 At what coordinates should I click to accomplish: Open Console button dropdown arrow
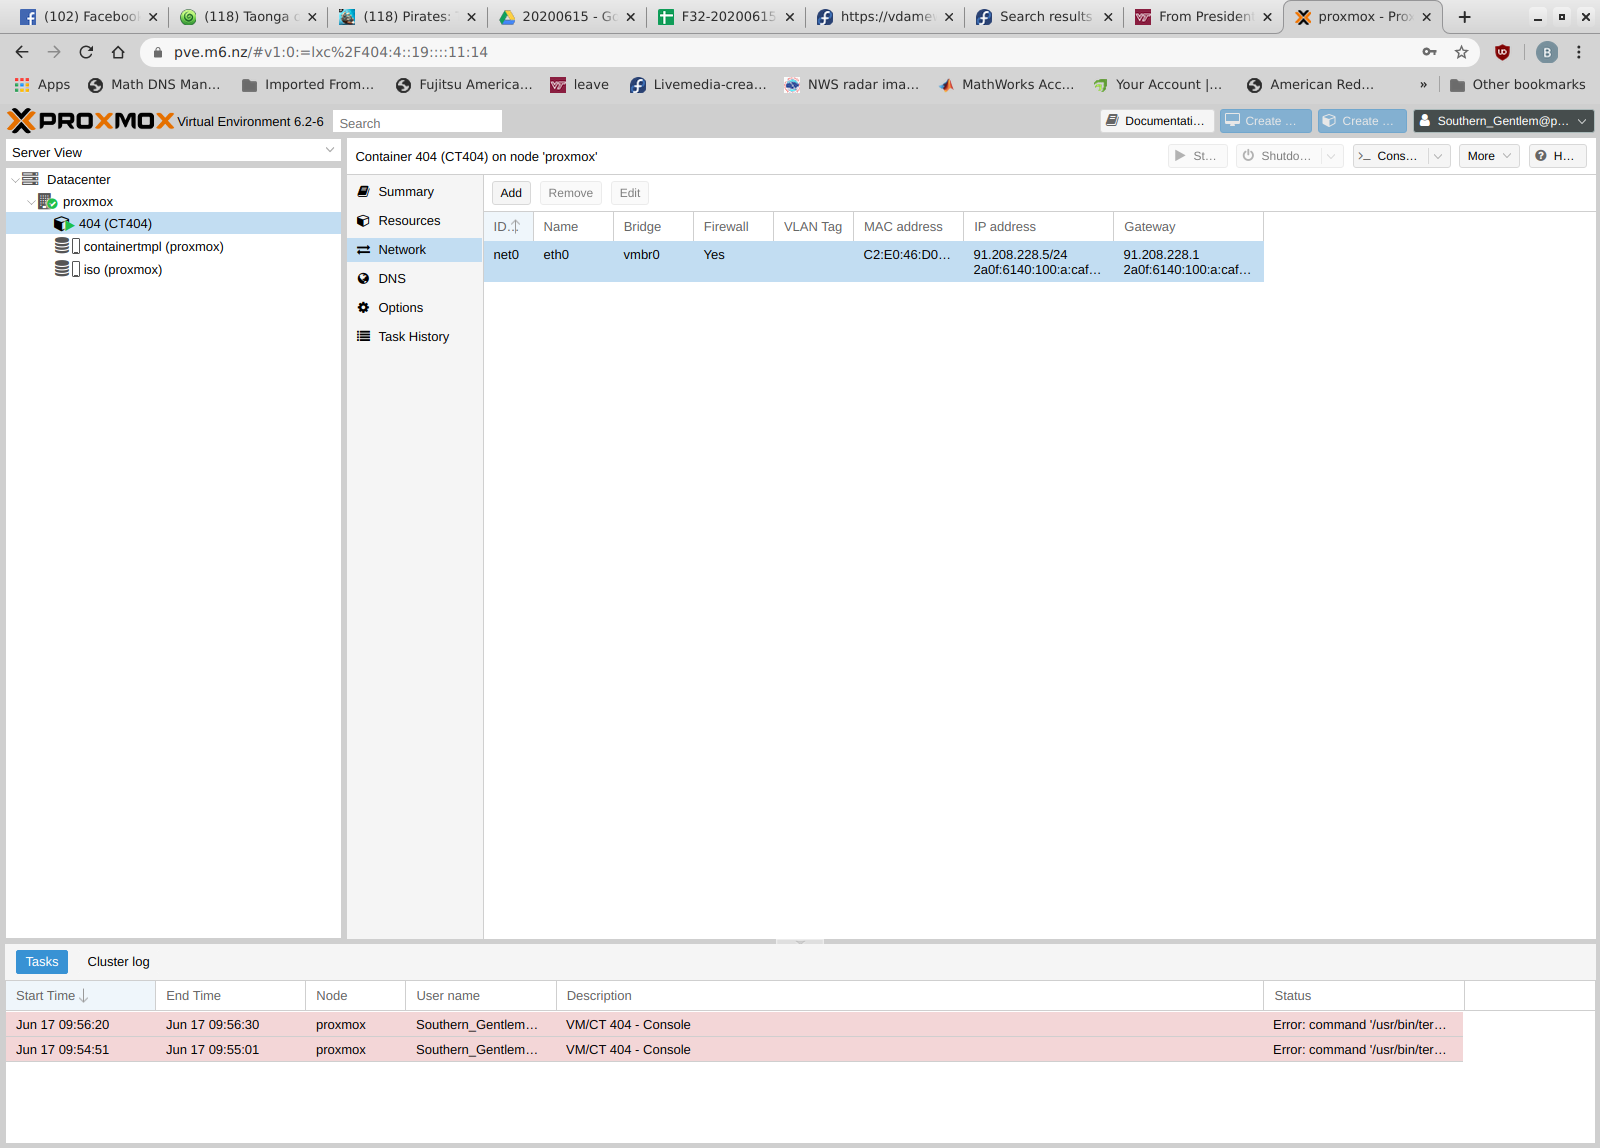point(1438,156)
